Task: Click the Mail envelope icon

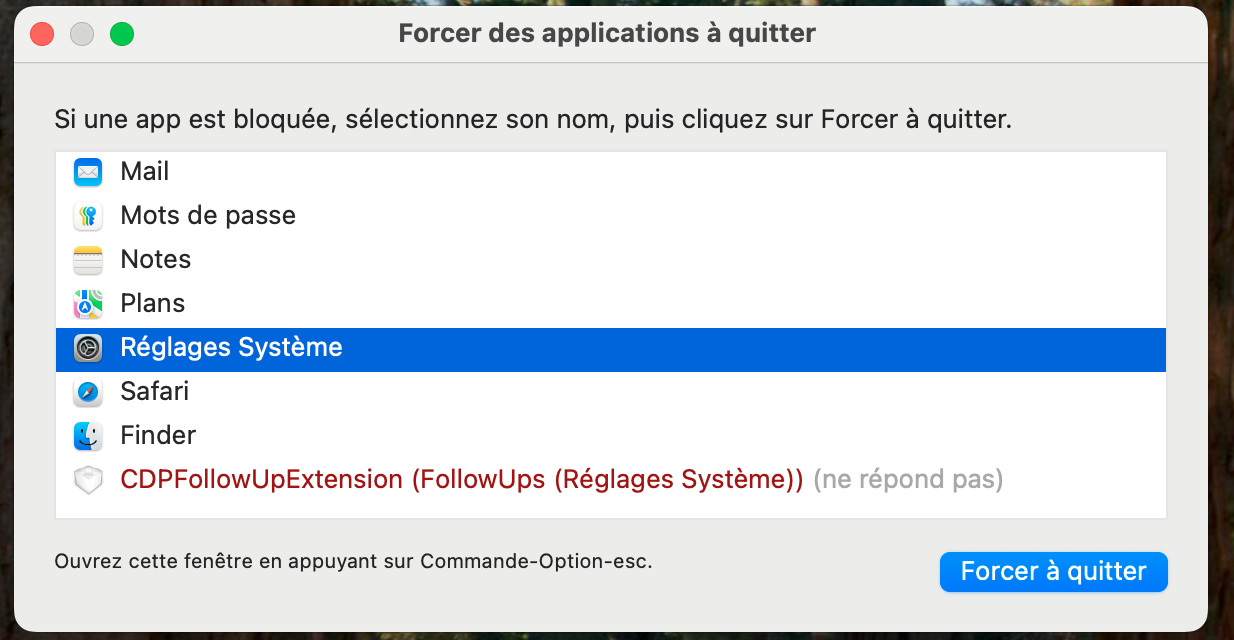Action: pos(88,172)
